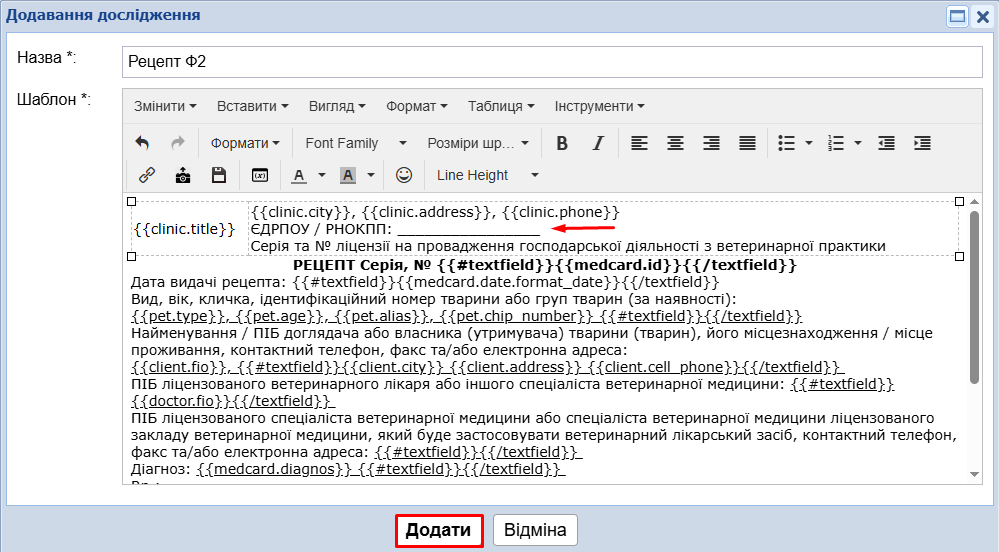999x552 pixels.
Task: Open the Вставити menu
Action: 252,106
